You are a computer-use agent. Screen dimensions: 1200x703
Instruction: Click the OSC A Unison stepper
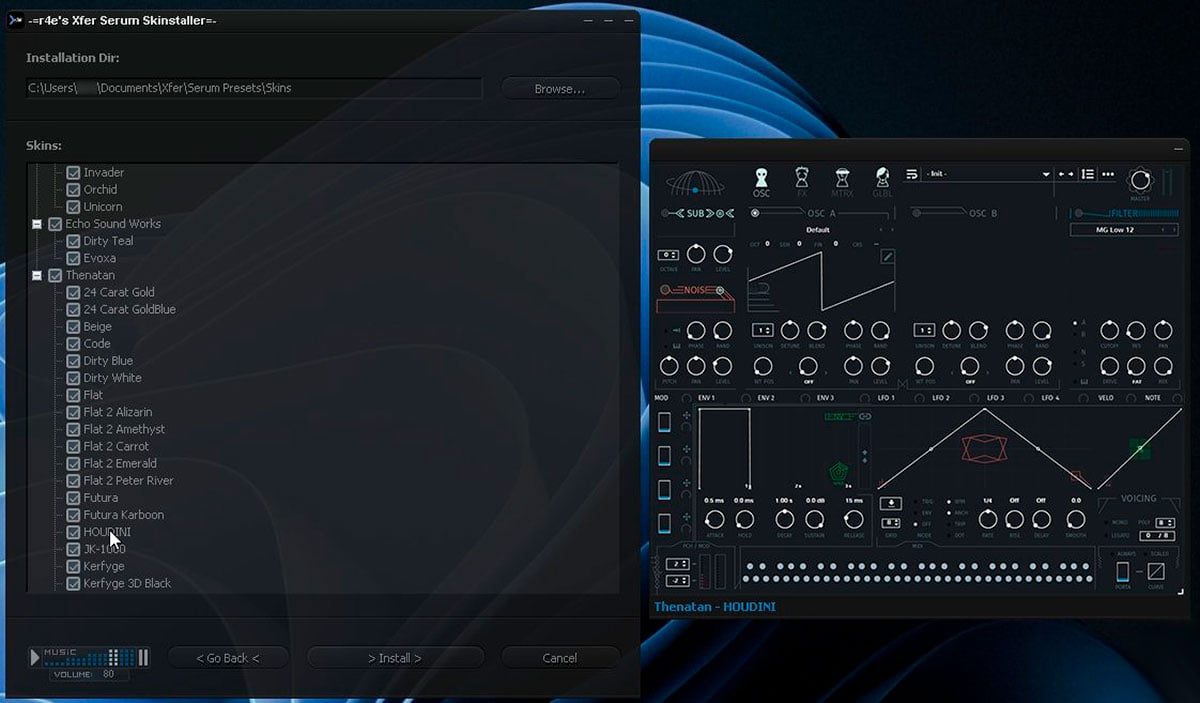point(763,331)
